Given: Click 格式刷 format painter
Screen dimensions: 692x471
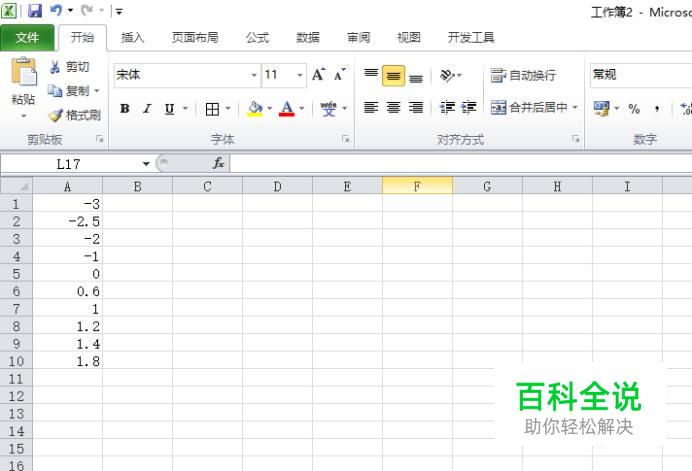Looking at the screenshot, I should 75,115.
